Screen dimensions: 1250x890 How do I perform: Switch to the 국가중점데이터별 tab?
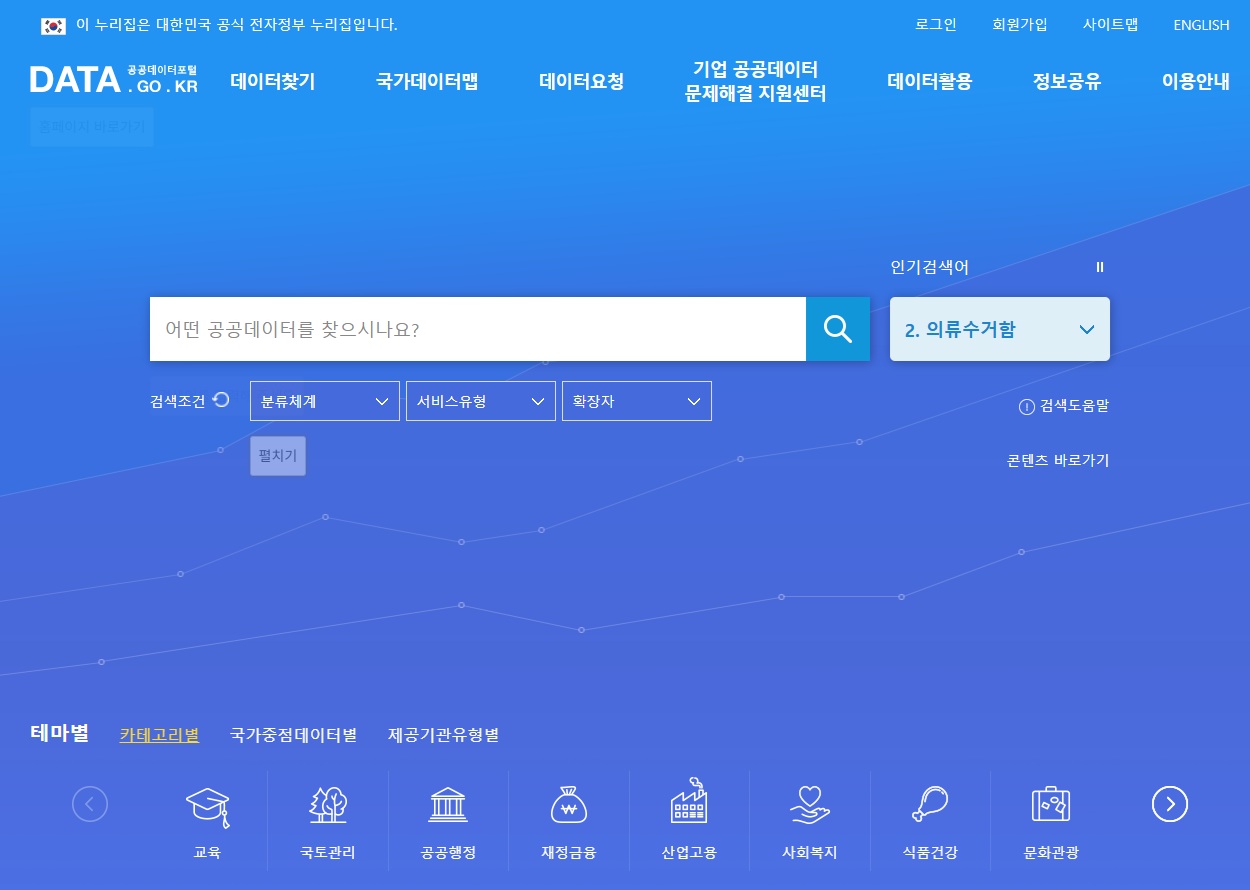(292, 734)
